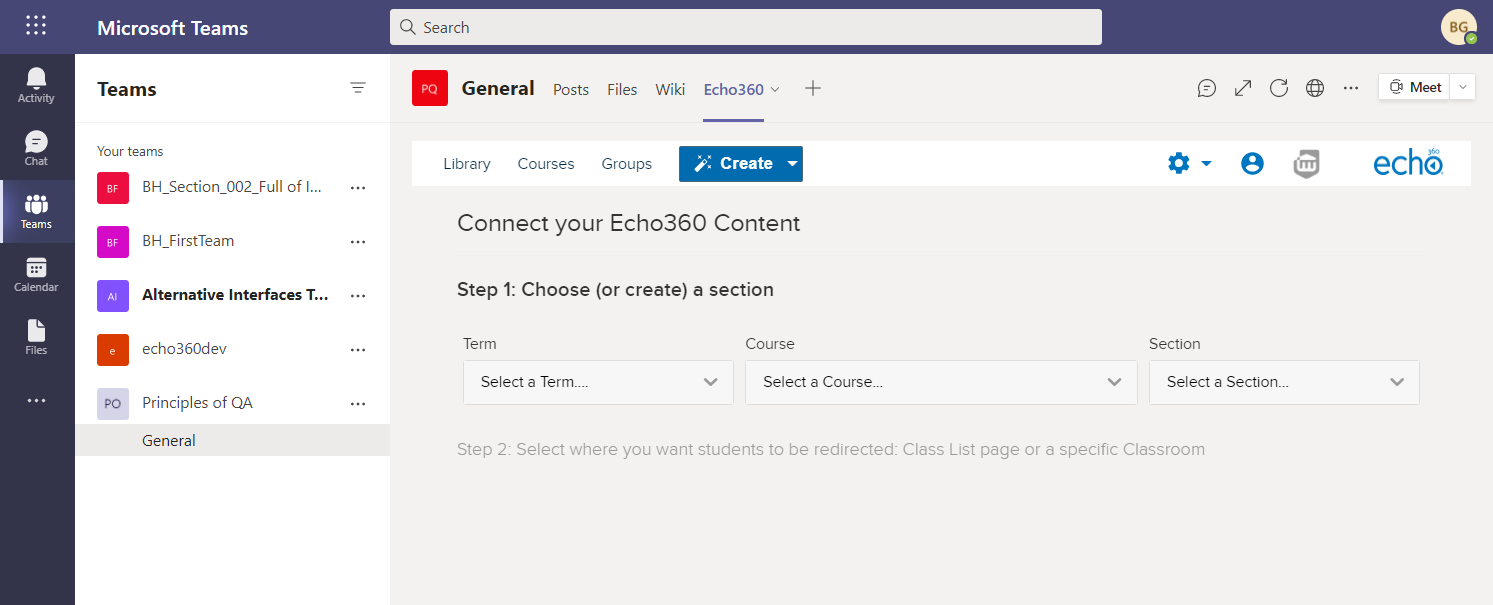Image resolution: width=1493 pixels, height=605 pixels.
Task: Open the Select a Course dropdown
Action: click(941, 382)
